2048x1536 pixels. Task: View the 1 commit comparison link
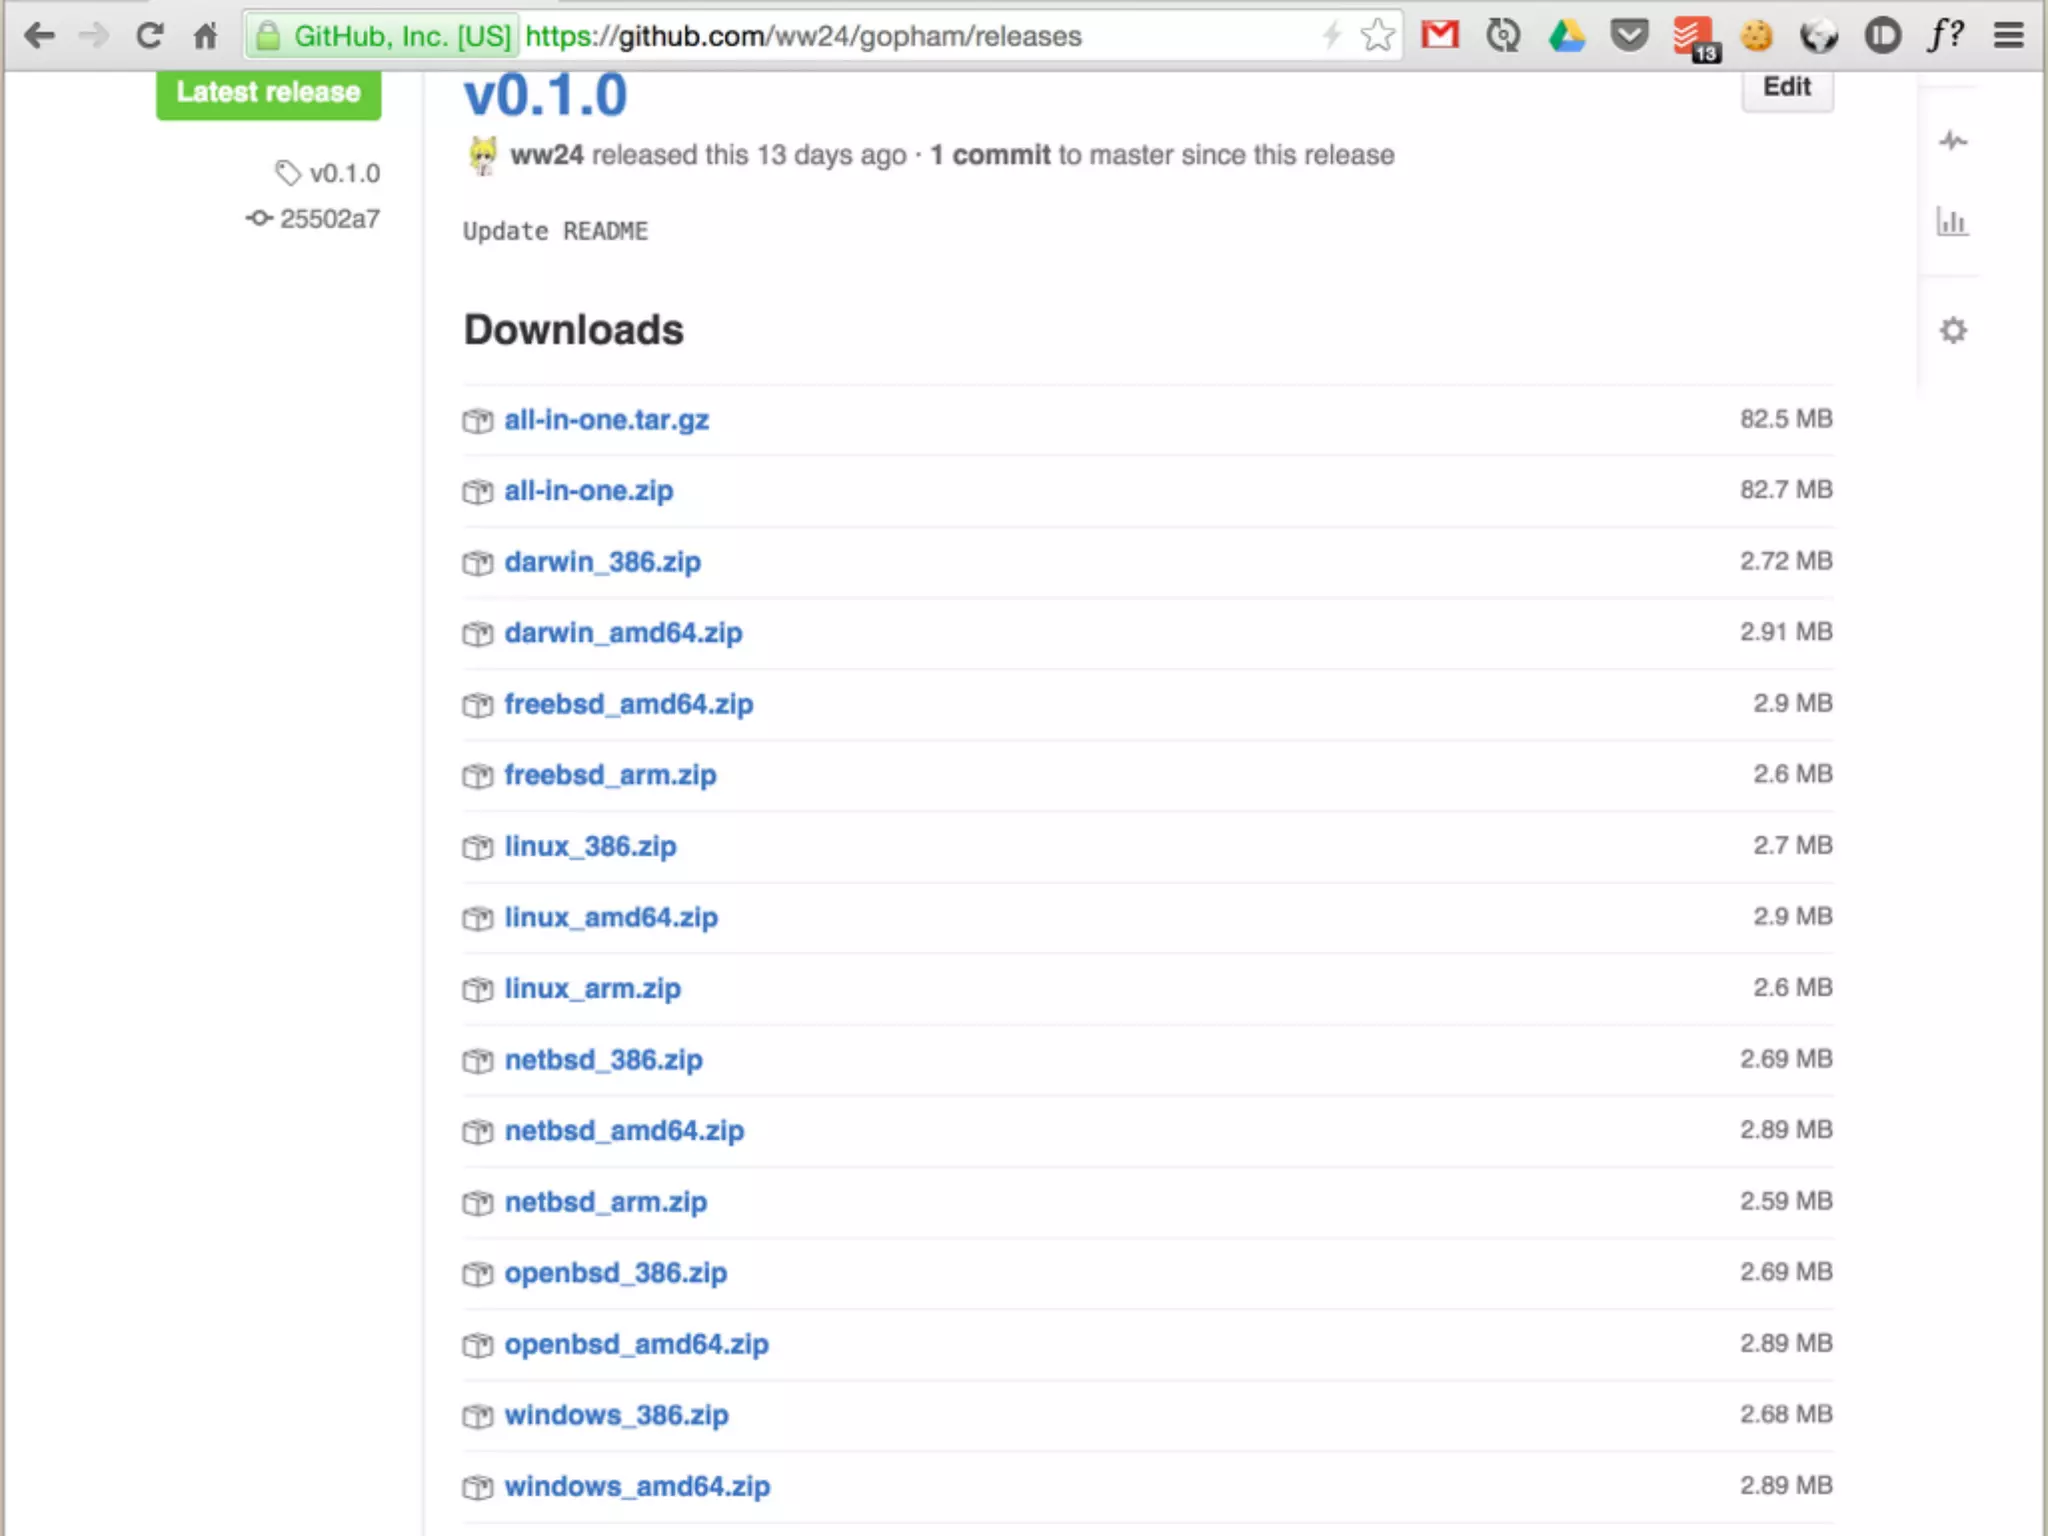pyautogui.click(x=990, y=155)
